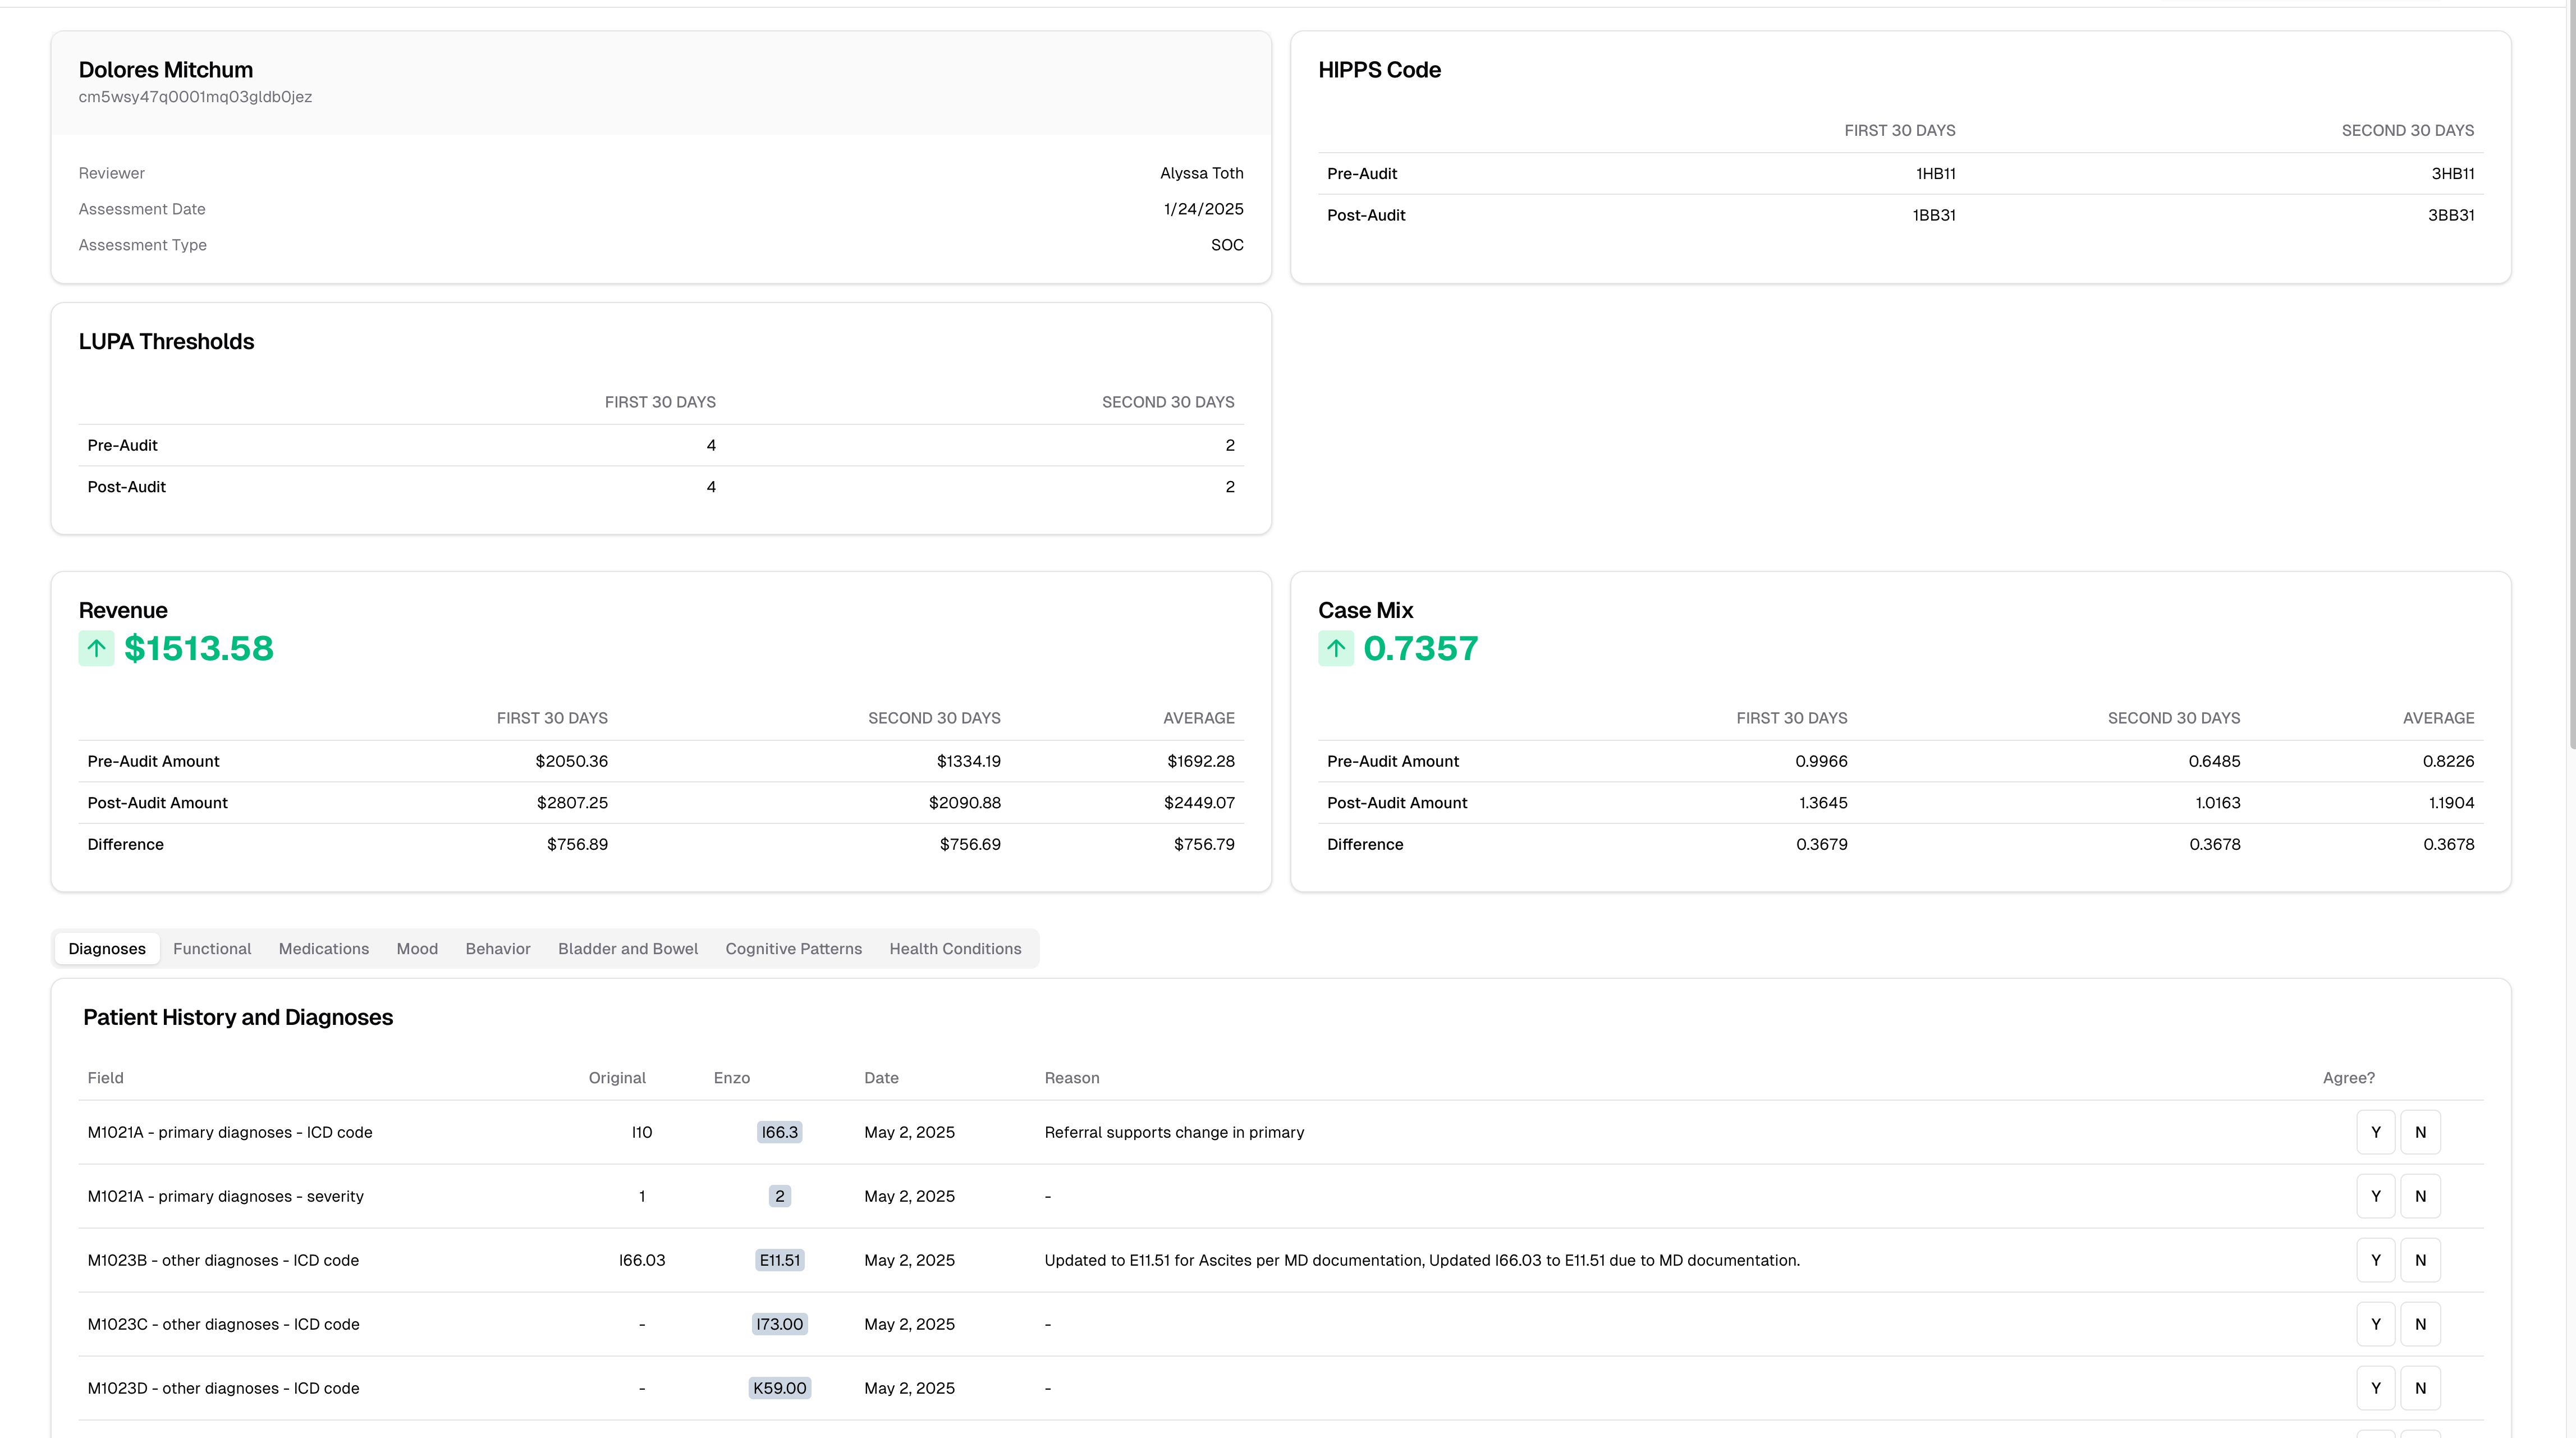Click the green Revenue up-arrow icon

[x=96, y=648]
